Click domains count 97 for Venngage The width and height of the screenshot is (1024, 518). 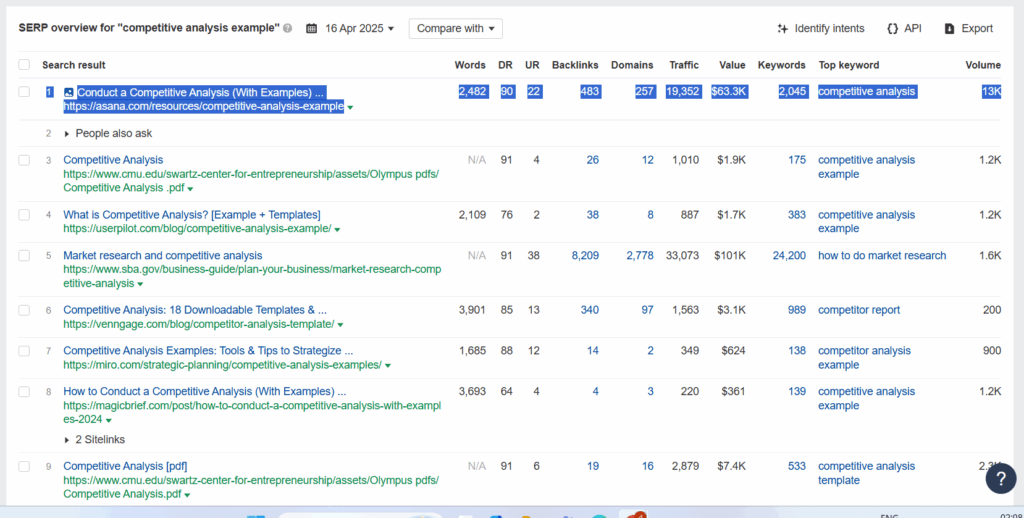tap(647, 310)
